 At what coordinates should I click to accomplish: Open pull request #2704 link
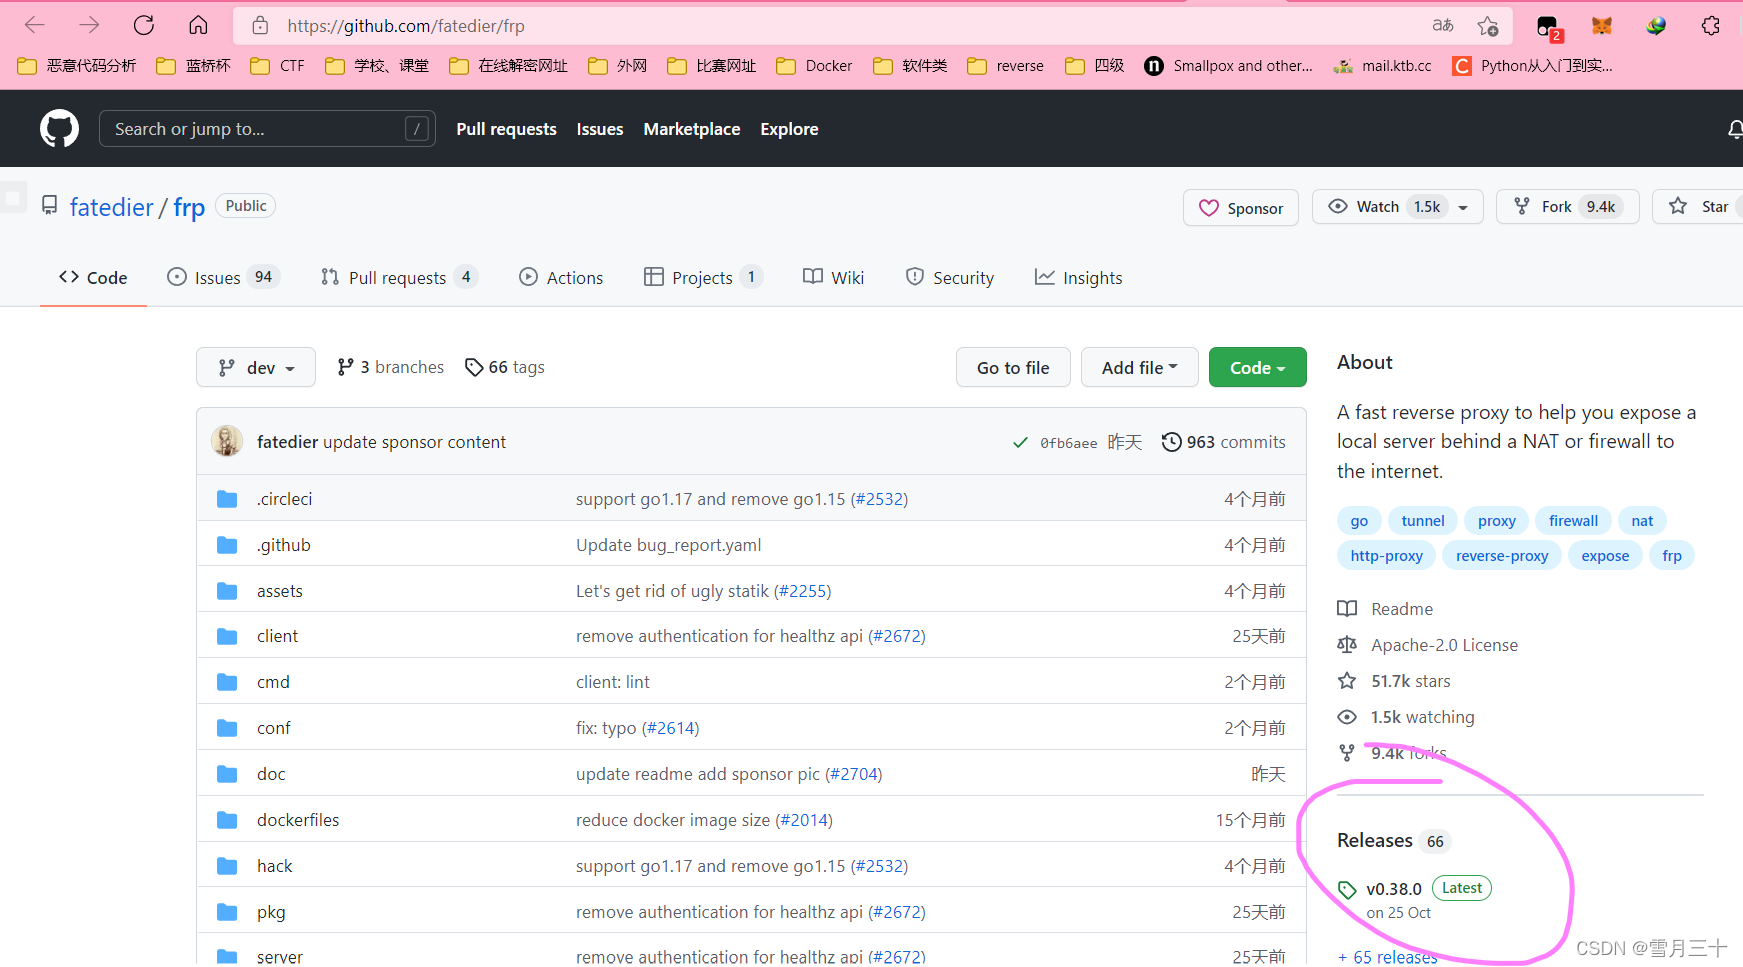pos(854,774)
